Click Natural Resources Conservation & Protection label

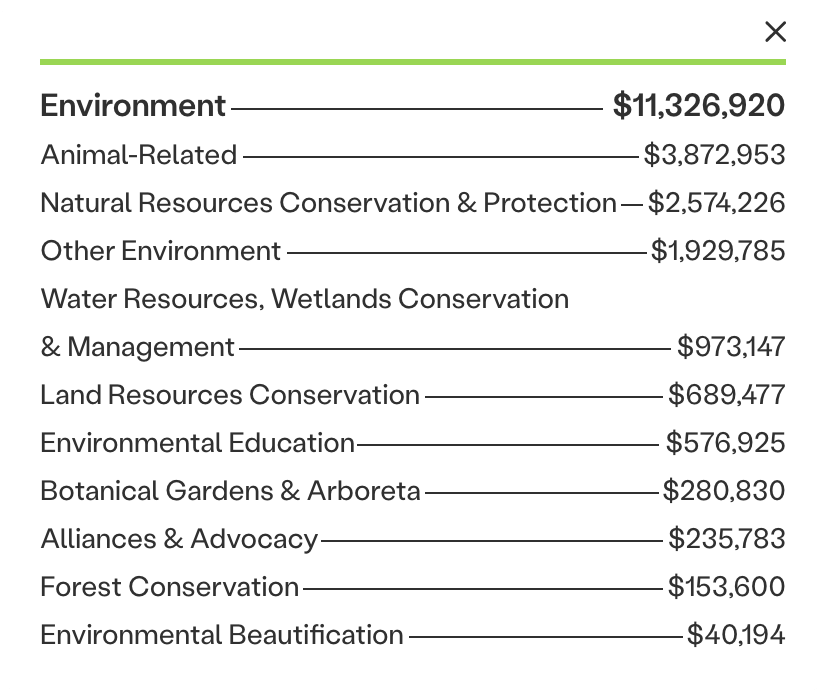point(328,203)
